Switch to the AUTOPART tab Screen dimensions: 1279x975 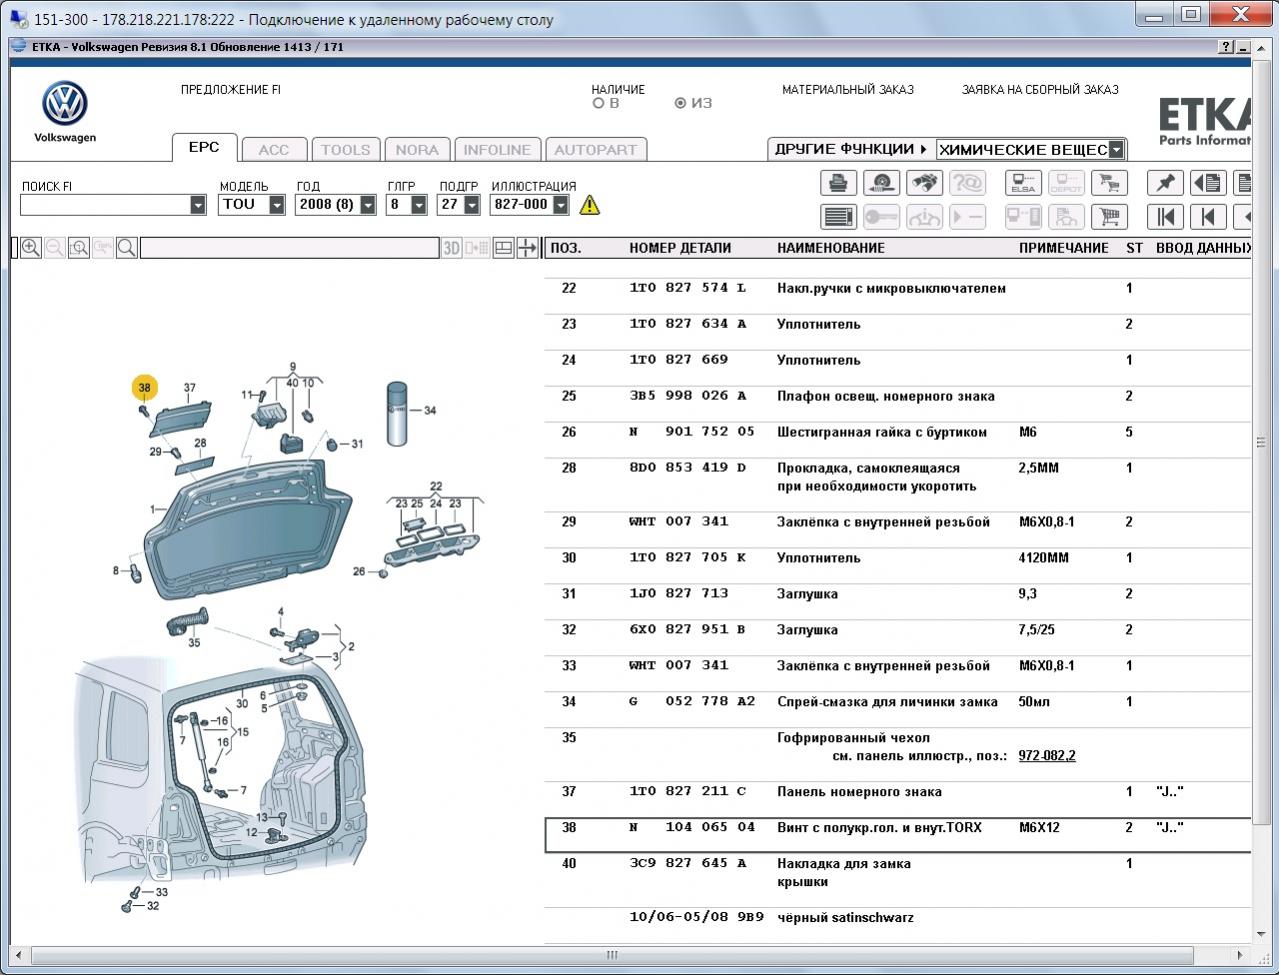(x=595, y=150)
